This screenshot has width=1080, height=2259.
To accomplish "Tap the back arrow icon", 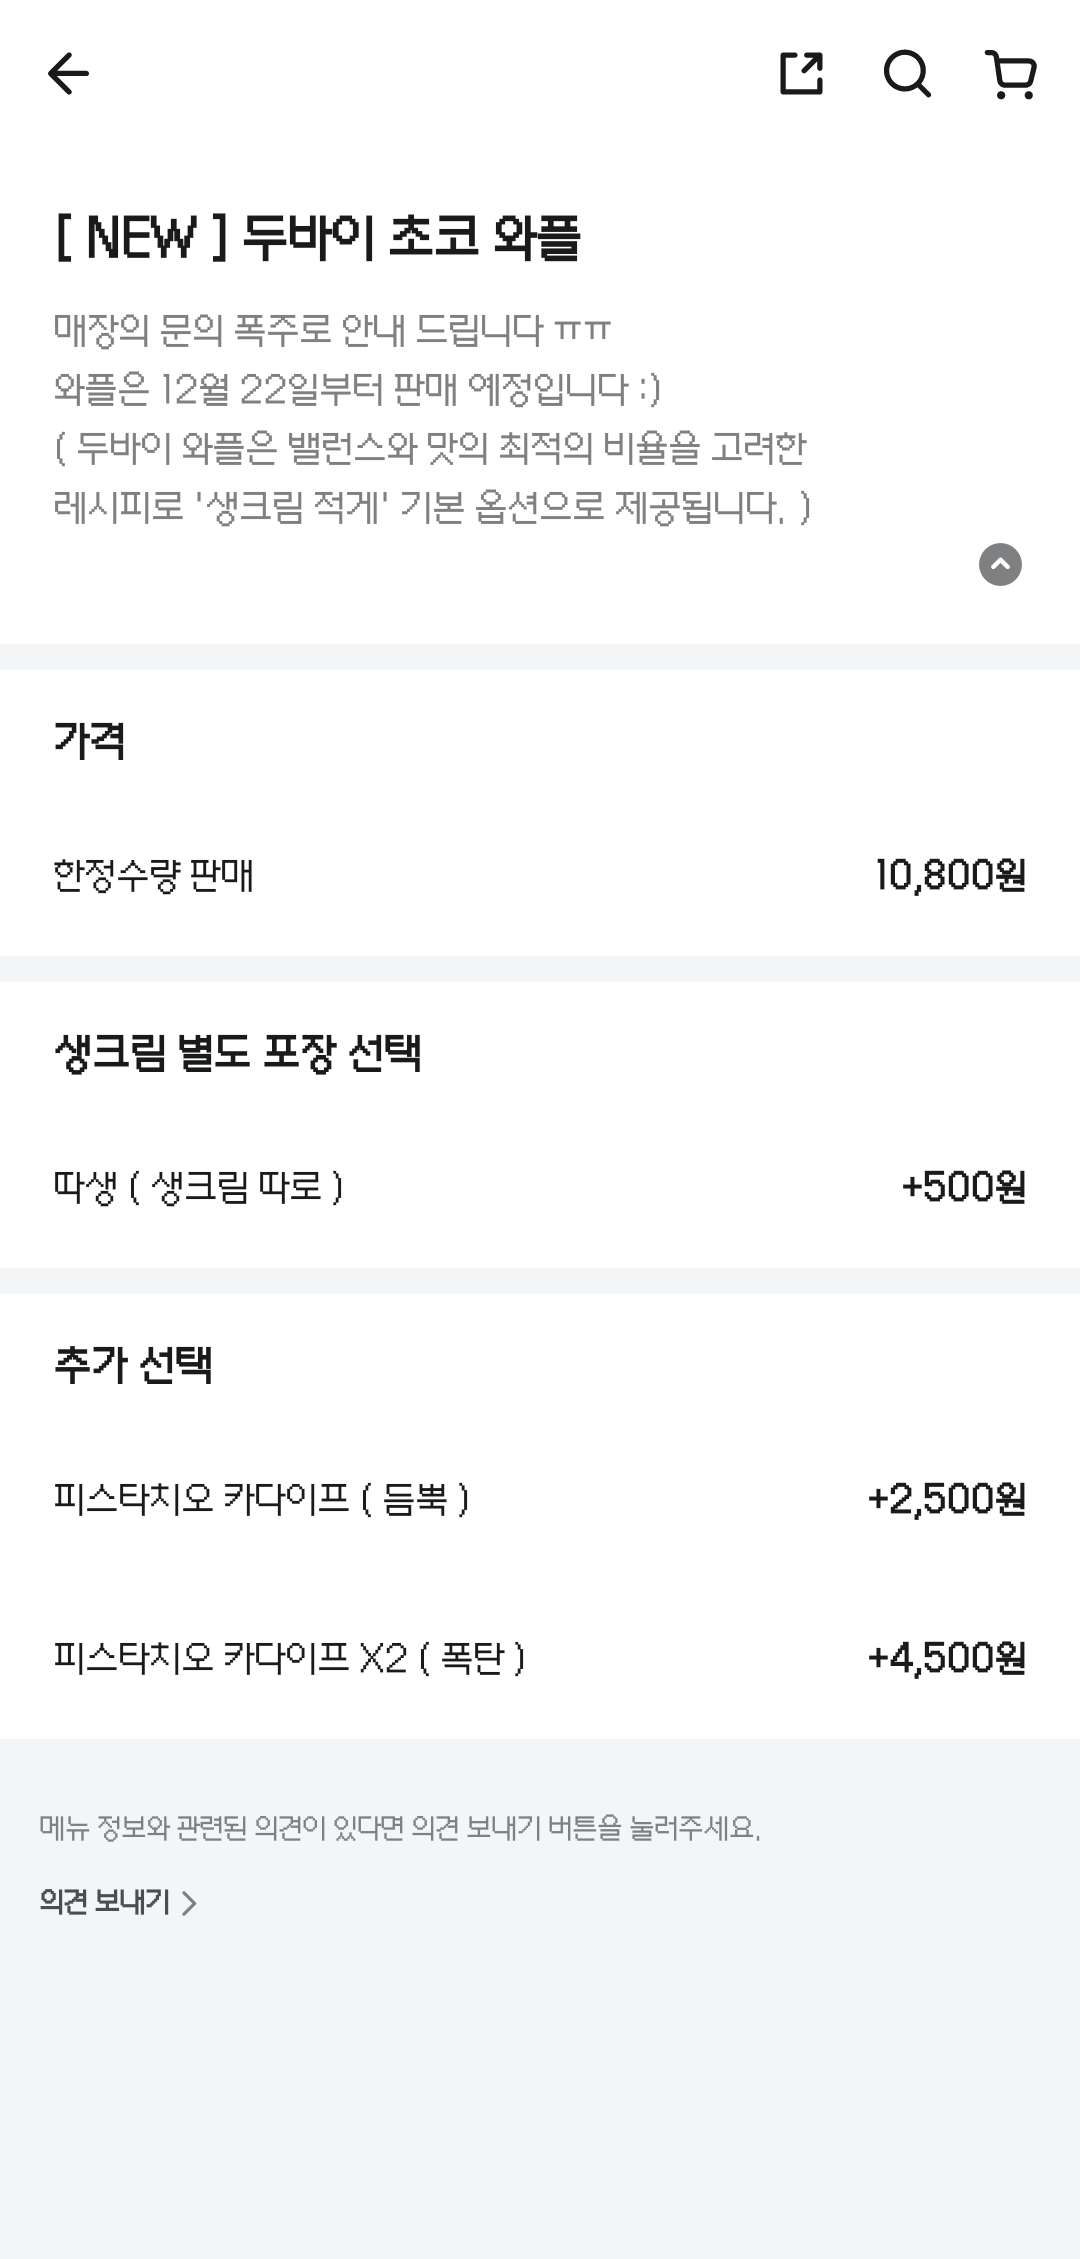I will (x=68, y=73).
